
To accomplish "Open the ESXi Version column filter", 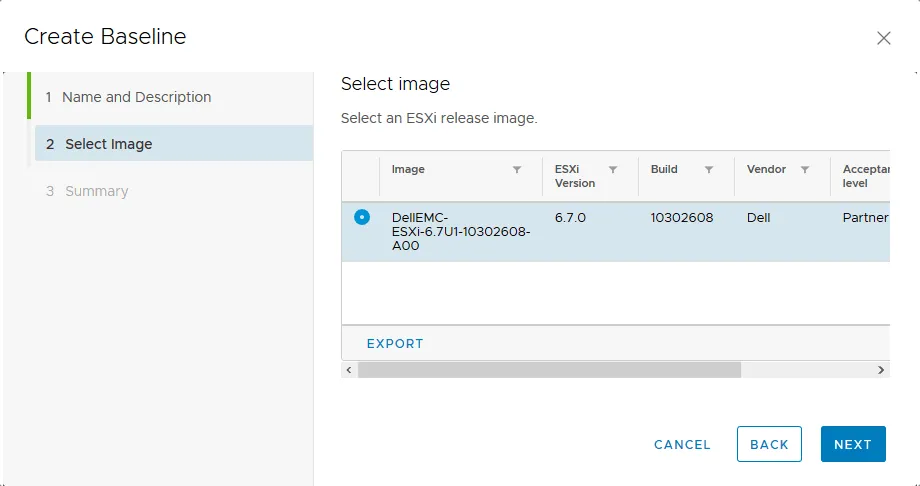I will point(613,170).
